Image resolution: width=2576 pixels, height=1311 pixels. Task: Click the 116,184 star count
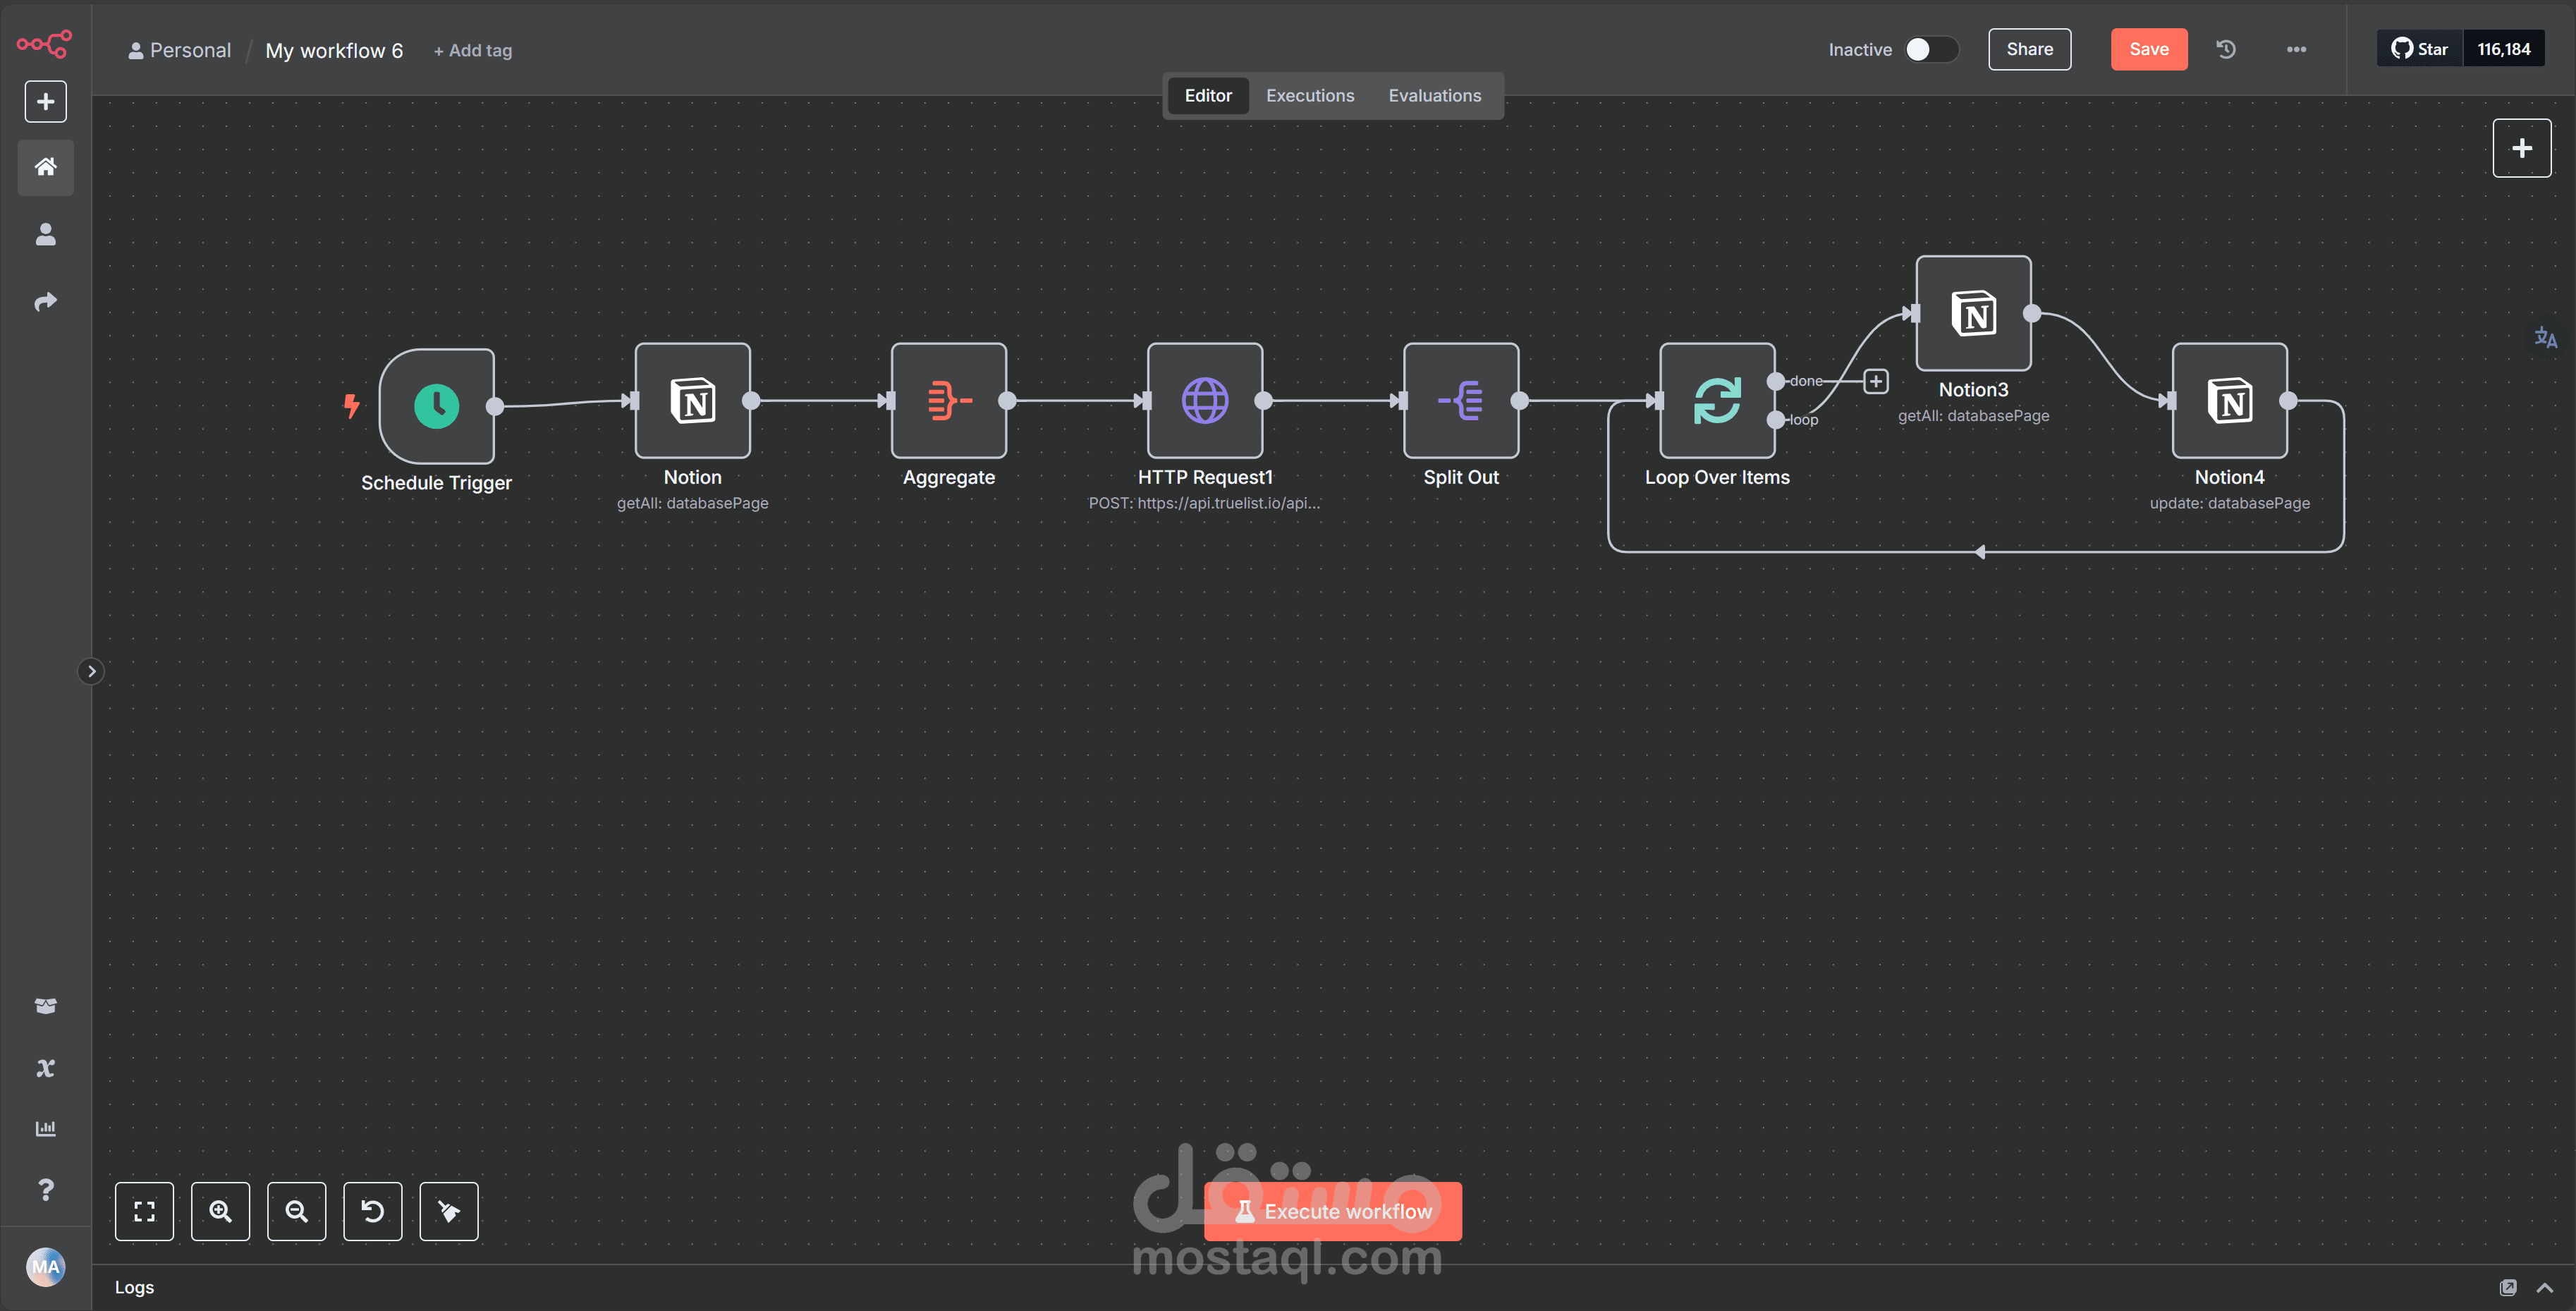pos(2503,49)
